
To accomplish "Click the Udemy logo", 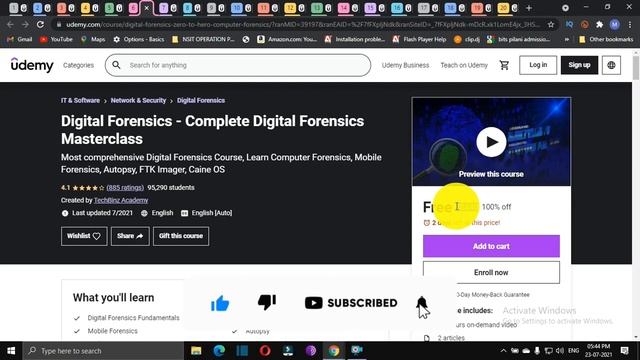I will coord(32,65).
